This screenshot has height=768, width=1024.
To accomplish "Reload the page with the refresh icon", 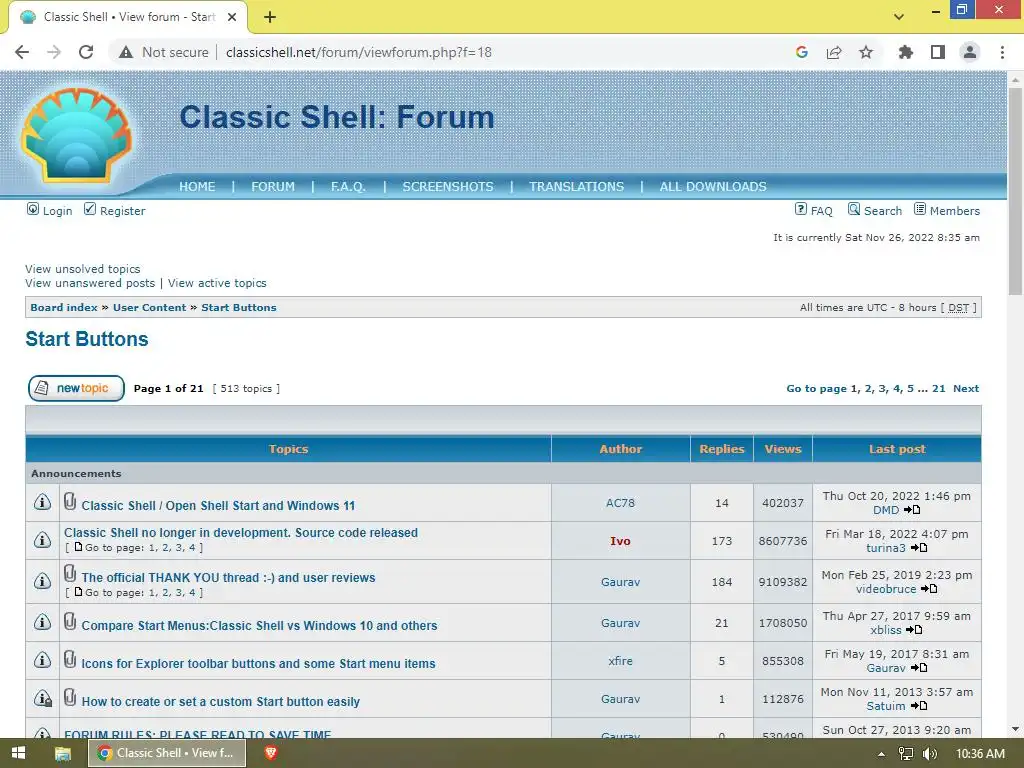I will [x=86, y=52].
